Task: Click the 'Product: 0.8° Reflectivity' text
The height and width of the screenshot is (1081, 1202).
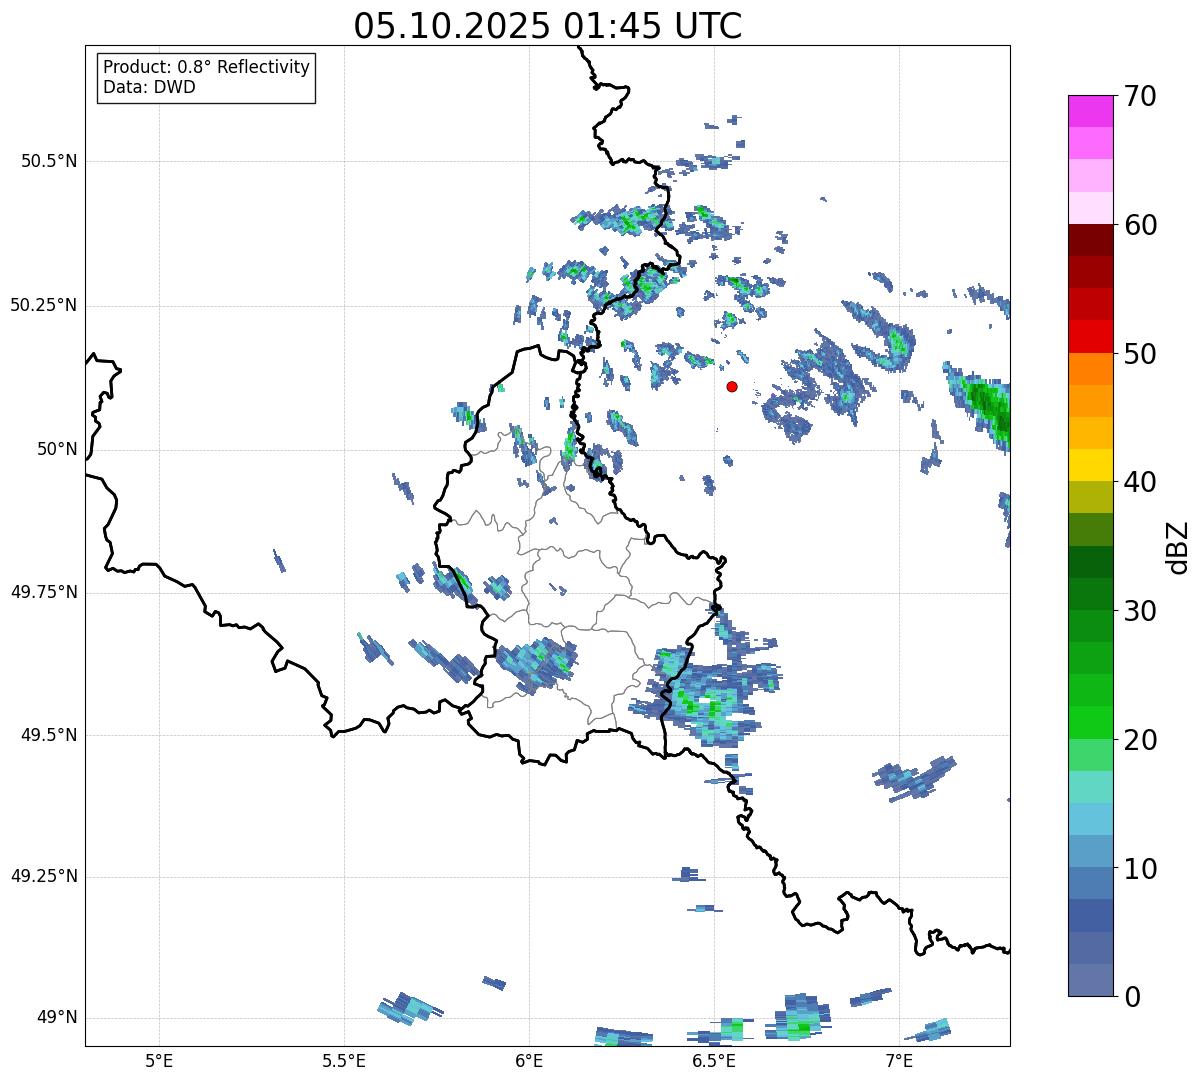Action: [x=207, y=67]
